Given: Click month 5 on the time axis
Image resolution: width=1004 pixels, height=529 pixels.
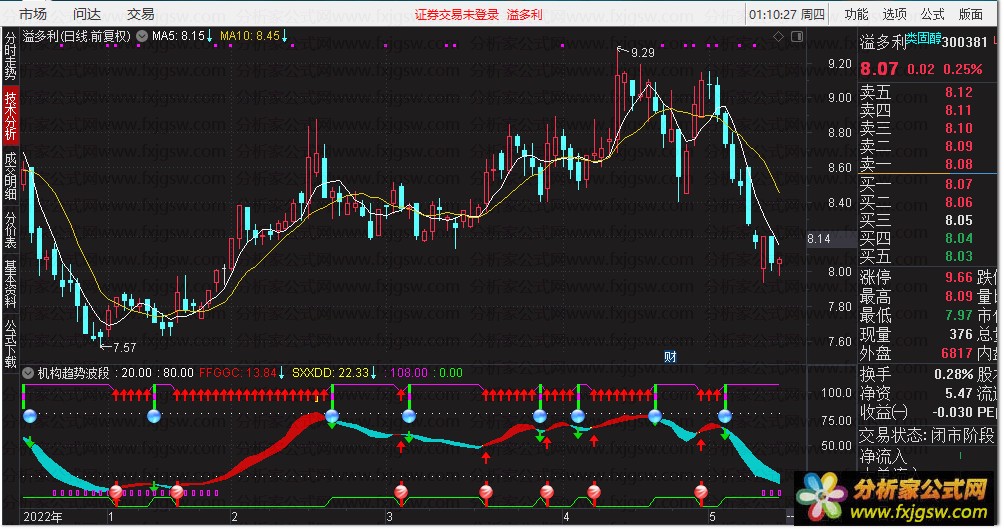Looking at the screenshot, I should pos(712,517).
